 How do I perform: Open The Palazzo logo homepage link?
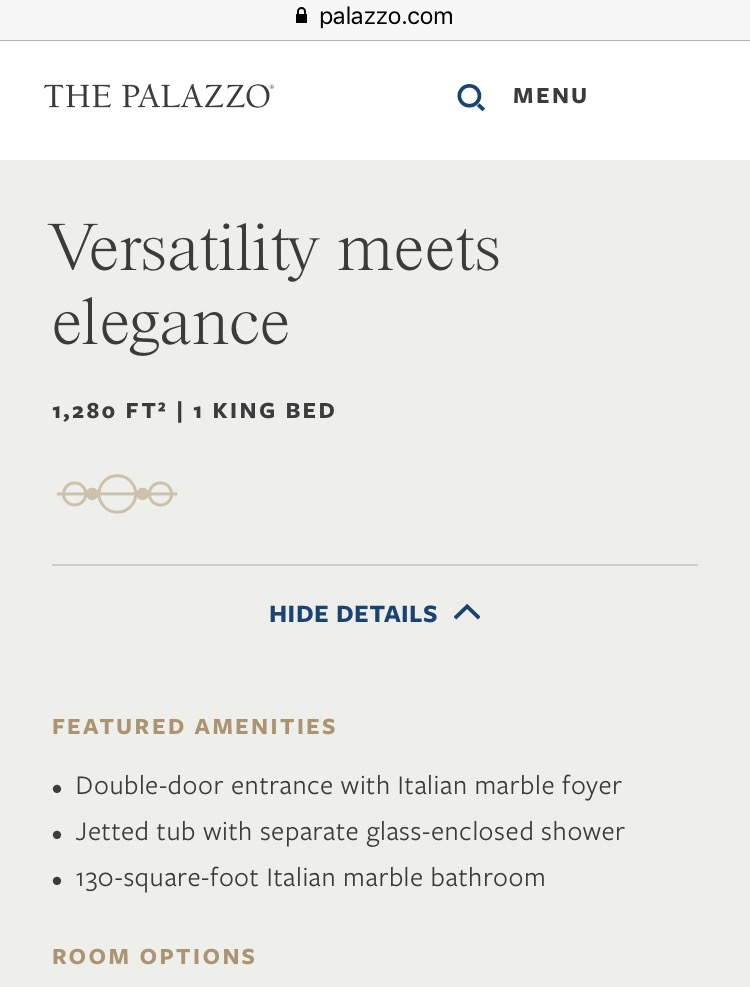pyautogui.click(x=159, y=96)
